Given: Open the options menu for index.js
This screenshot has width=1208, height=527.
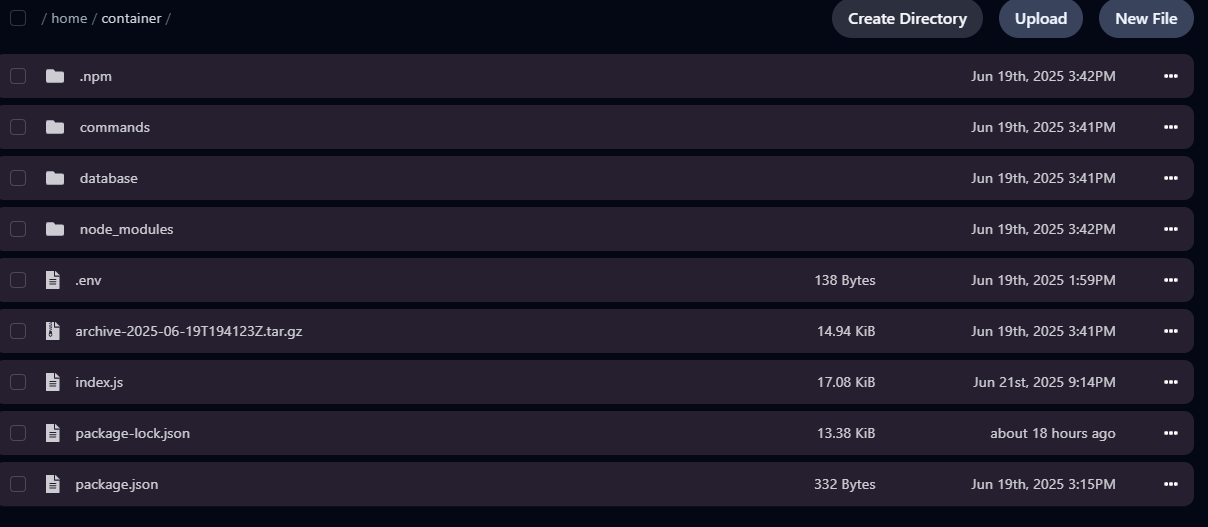Looking at the screenshot, I should pyautogui.click(x=1171, y=382).
